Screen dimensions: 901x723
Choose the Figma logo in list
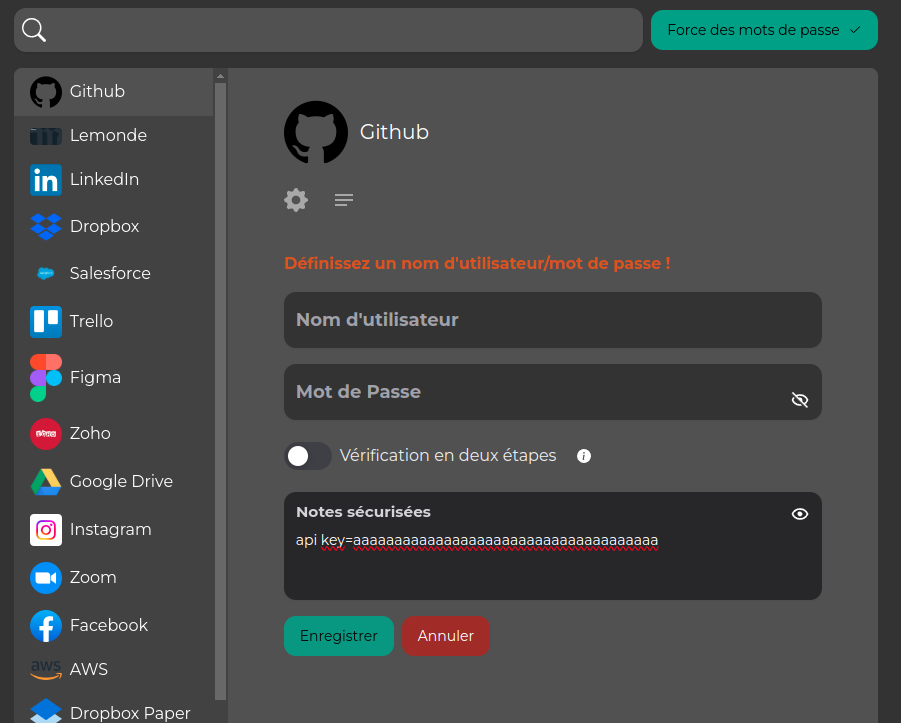tap(46, 377)
